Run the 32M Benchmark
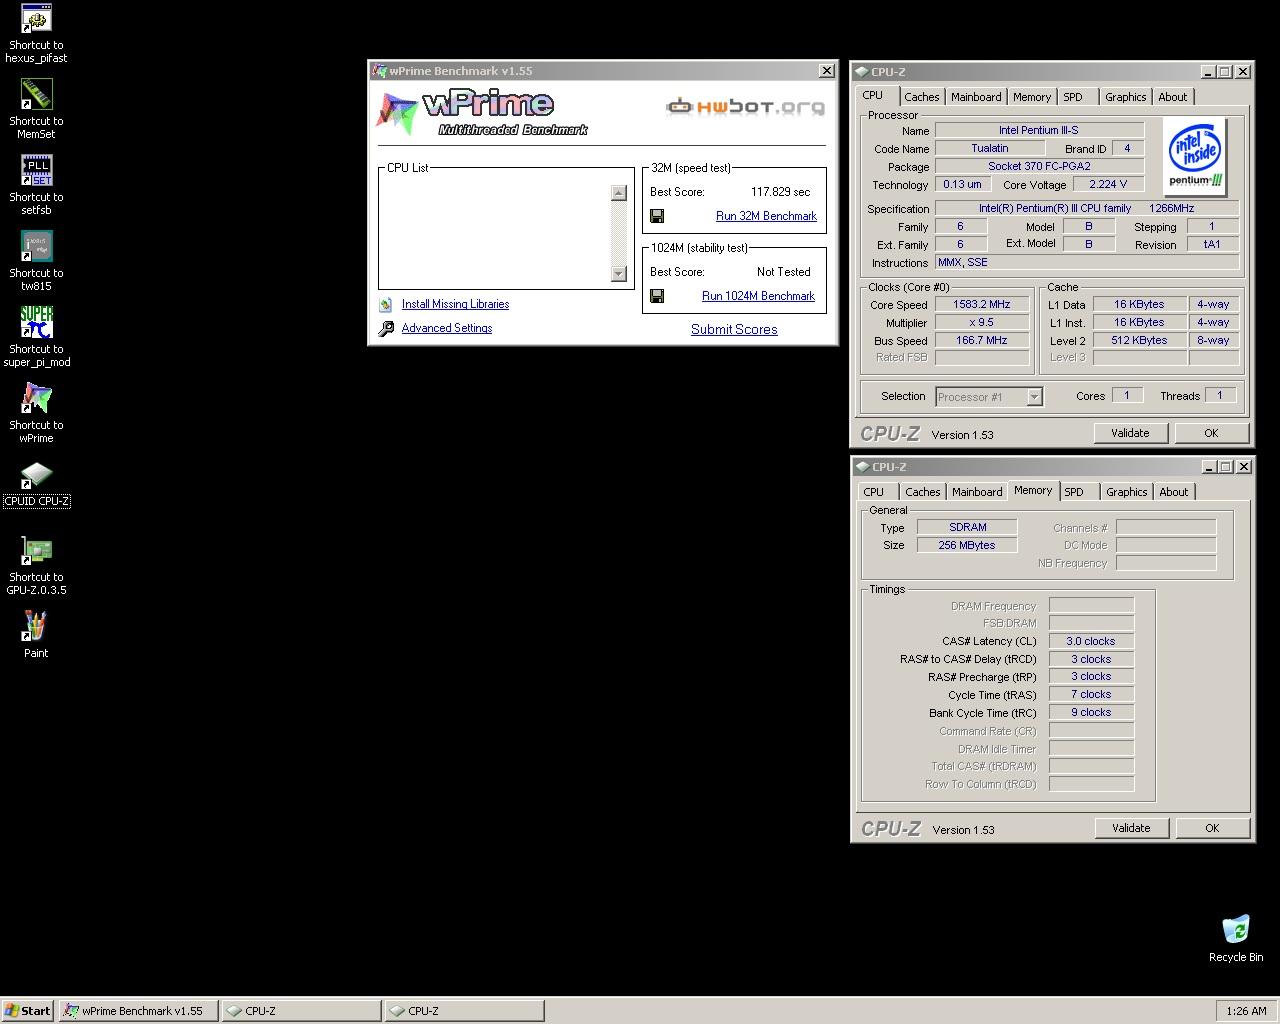The height and width of the screenshot is (1024, 1280). (x=766, y=216)
